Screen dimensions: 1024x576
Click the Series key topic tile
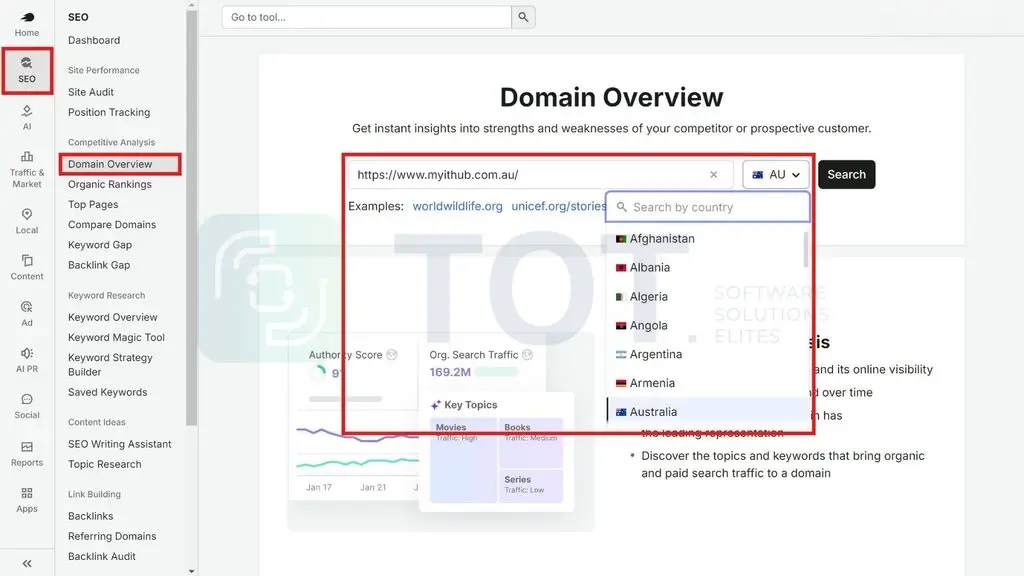click(531, 487)
